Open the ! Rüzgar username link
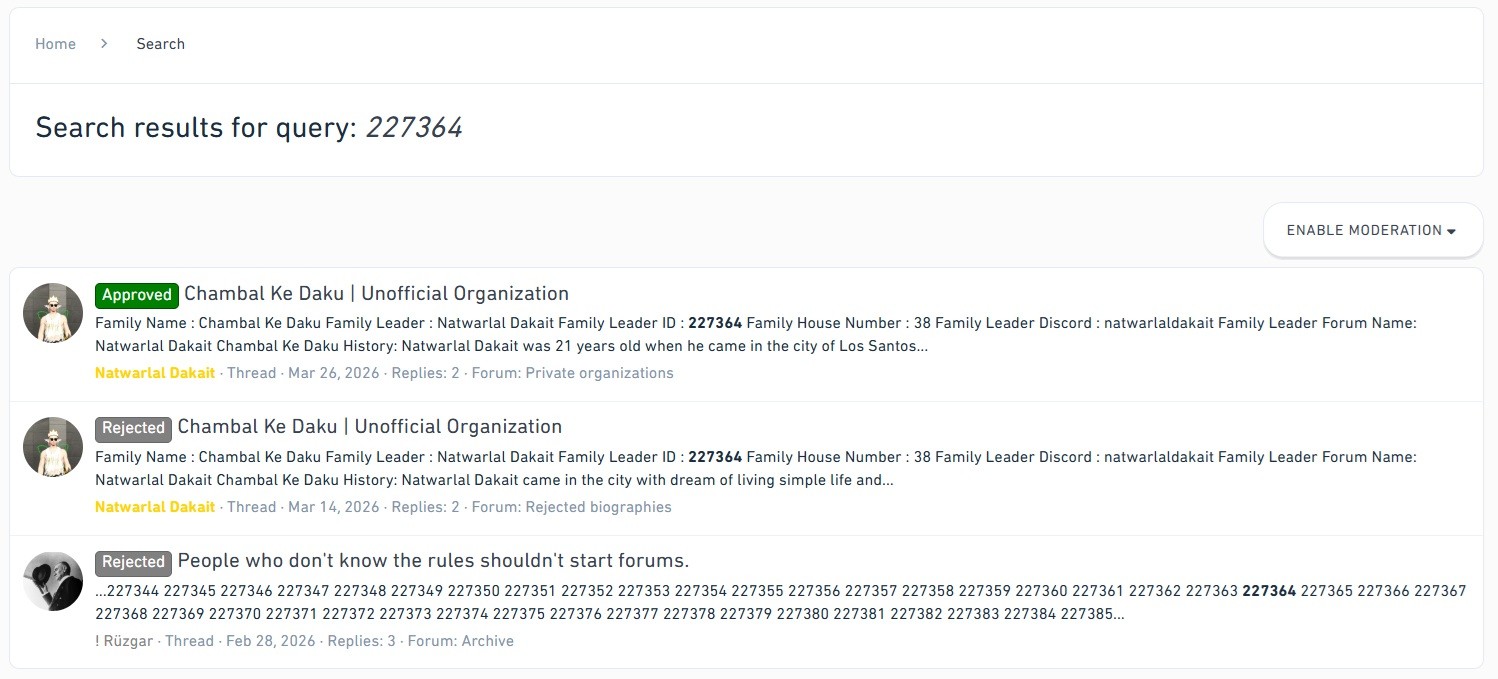Image resolution: width=1498 pixels, height=679 pixels. coord(124,641)
